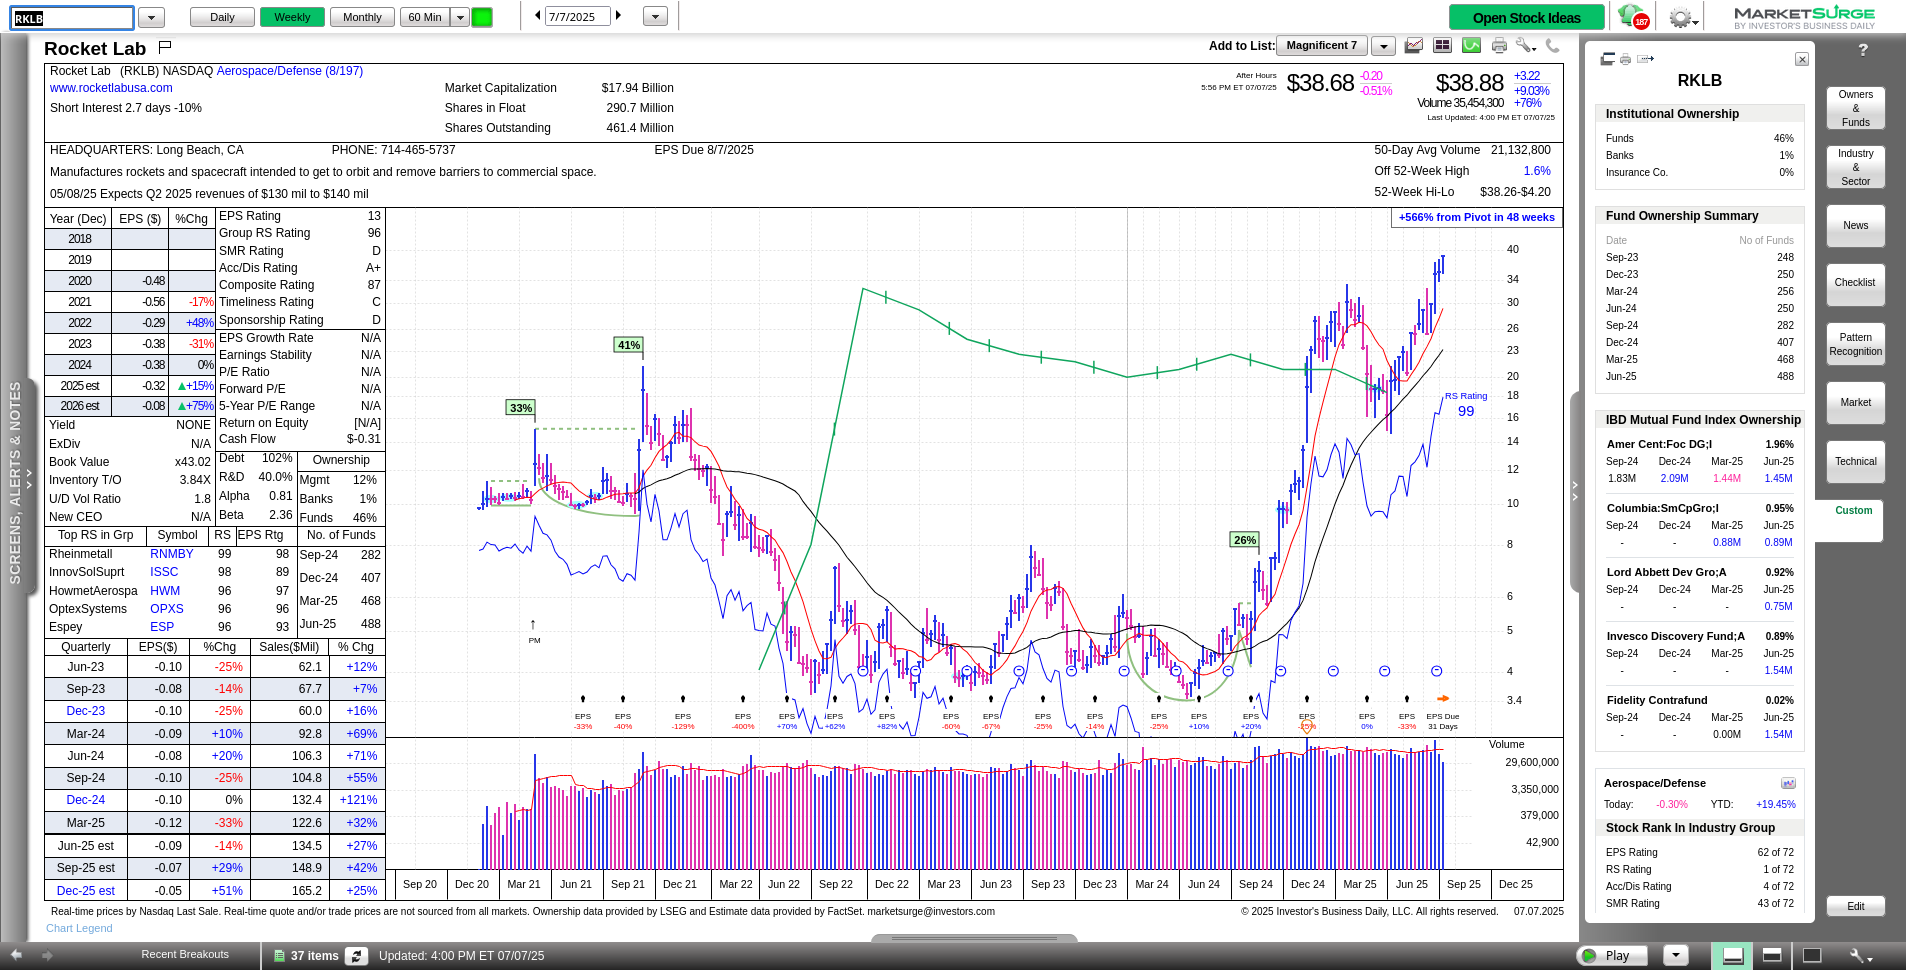1906x970 pixels.
Task: Close the RKLB side panel
Action: [x=1801, y=59]
